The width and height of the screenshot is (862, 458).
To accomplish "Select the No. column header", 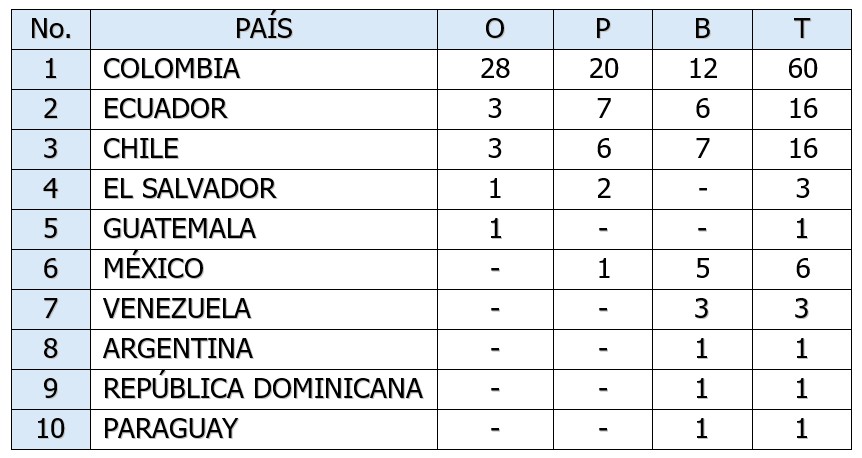I will coord(51,29).
